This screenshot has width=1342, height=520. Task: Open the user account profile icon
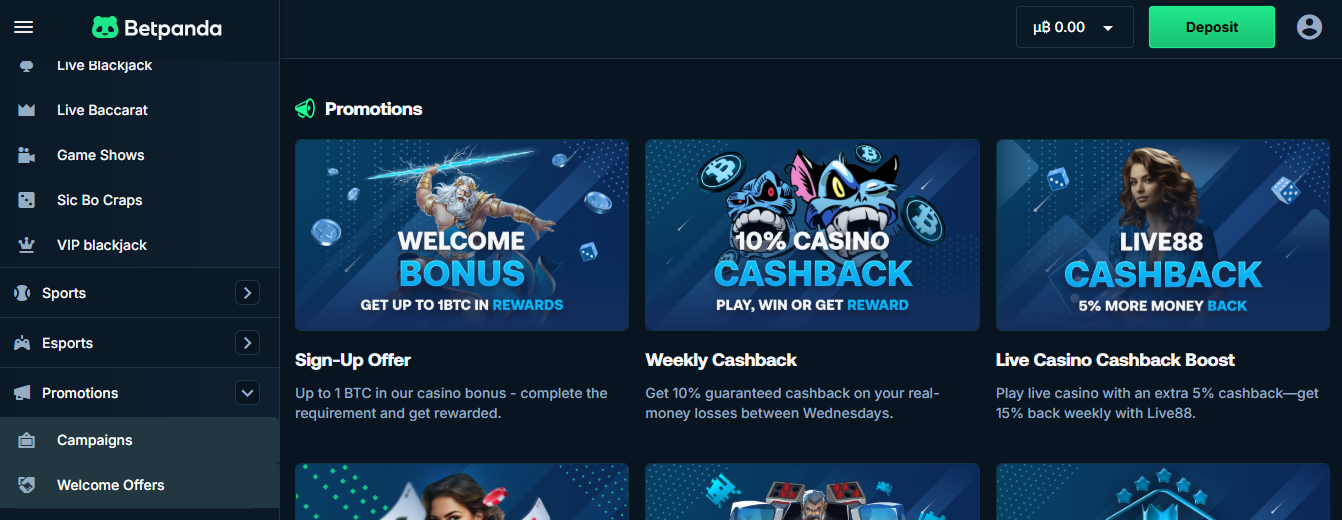click(1309, 27)
